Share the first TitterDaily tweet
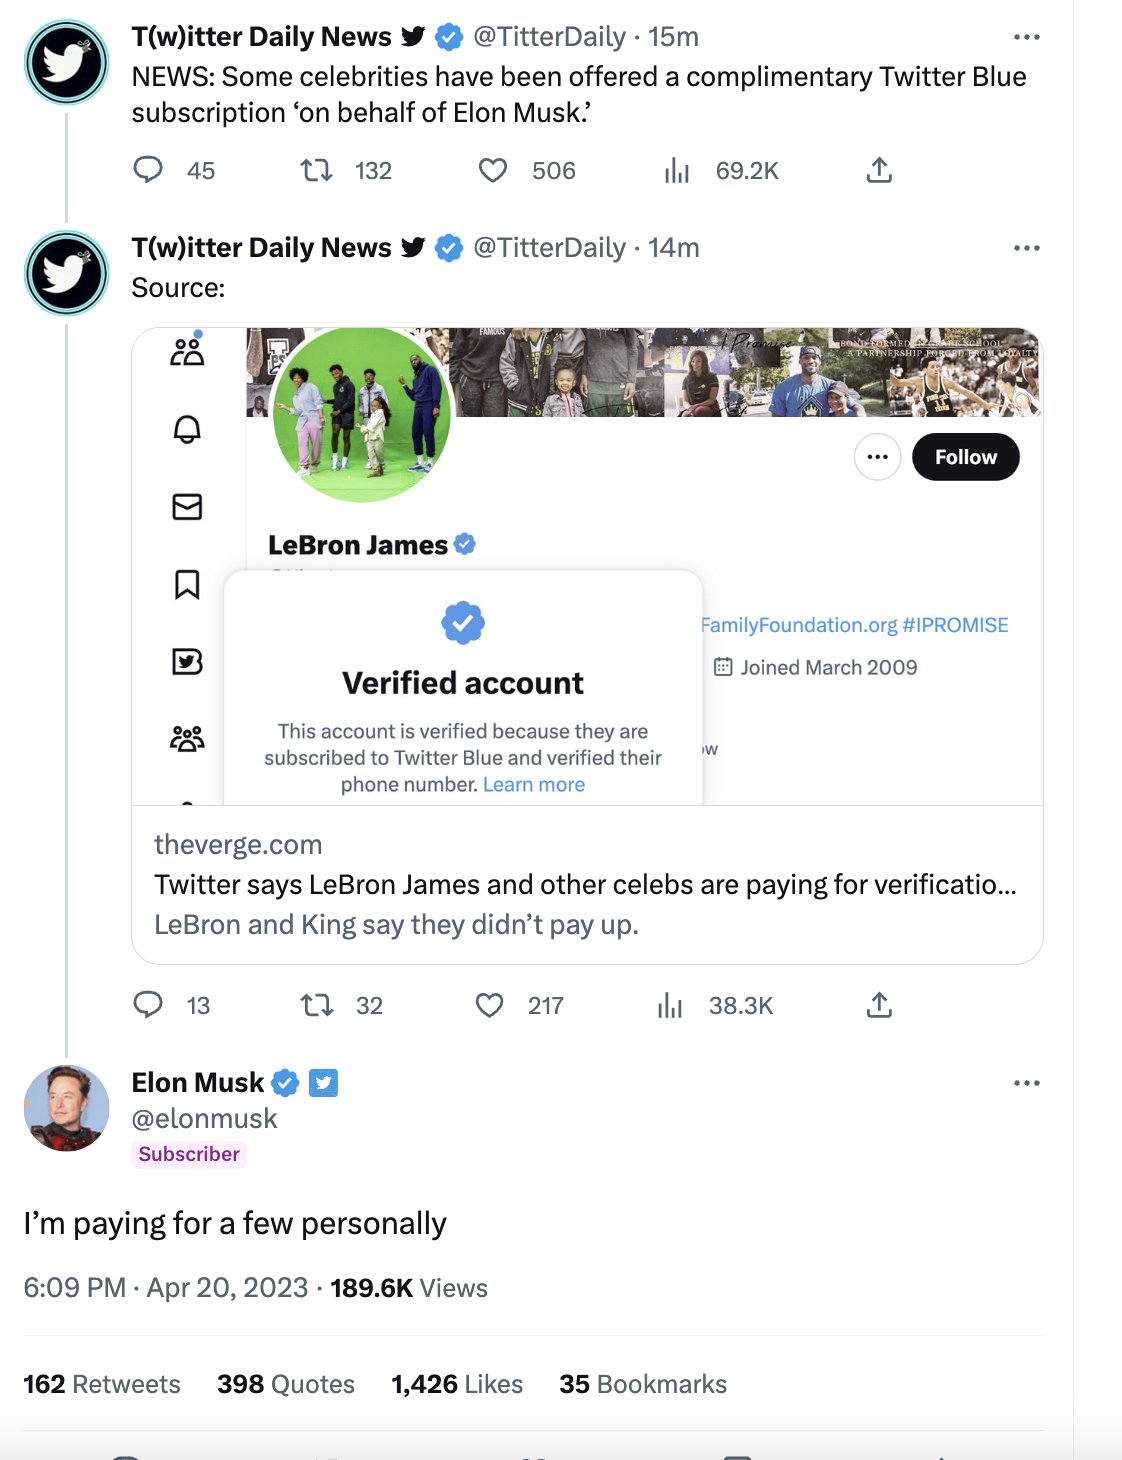1122x1460 pixels. (x=879, y=170)
